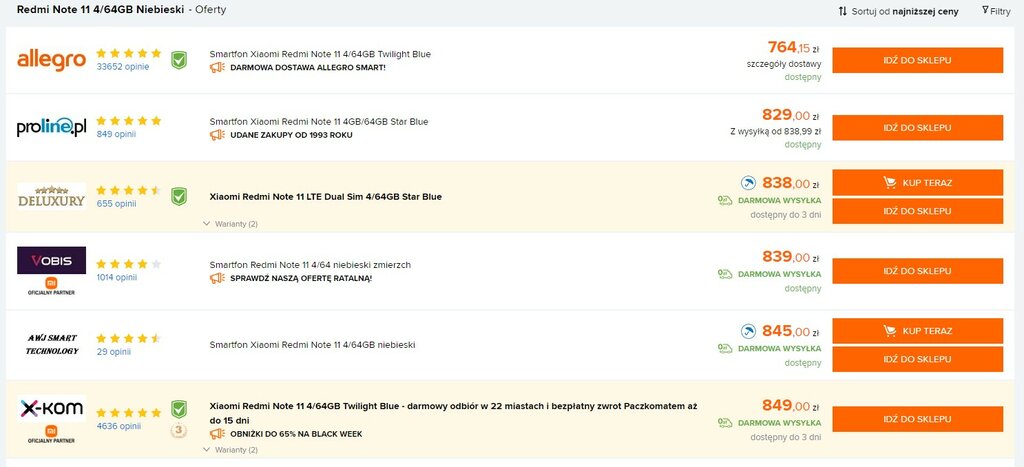Viewport: 1024px width, 467px height.
Task: Click the Vobis four-star rating
Action: point(129,264)
